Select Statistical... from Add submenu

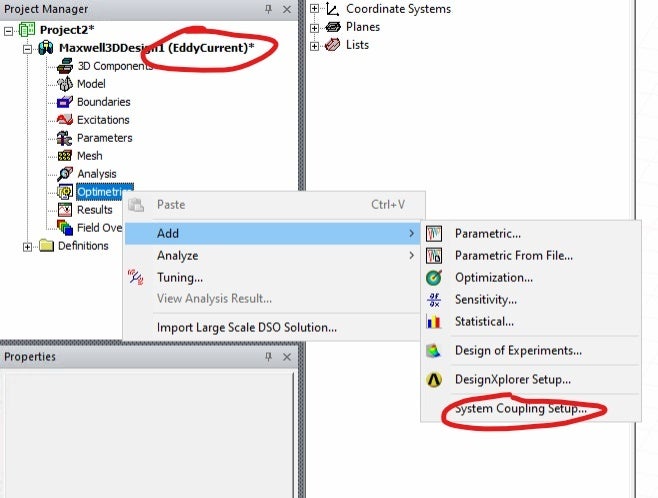pos(531,321)
